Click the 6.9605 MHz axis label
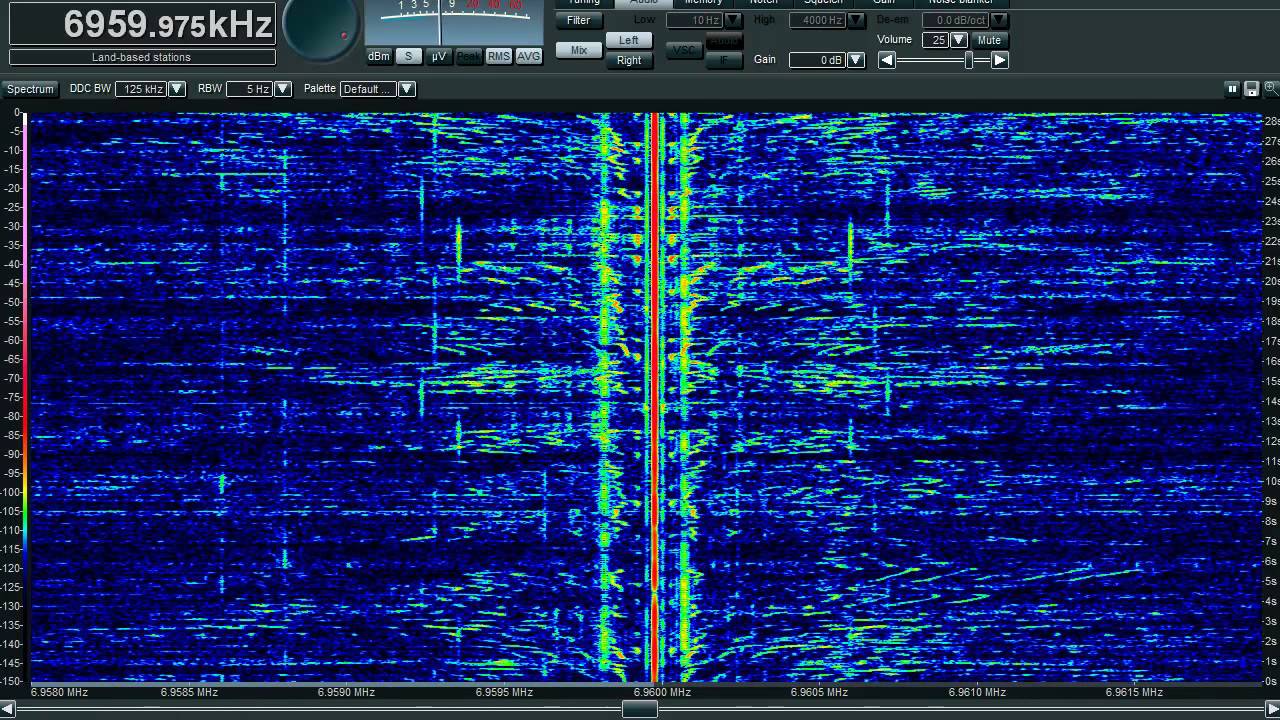The height and width of the screenshot is (720, 1280). click(819, 692)
